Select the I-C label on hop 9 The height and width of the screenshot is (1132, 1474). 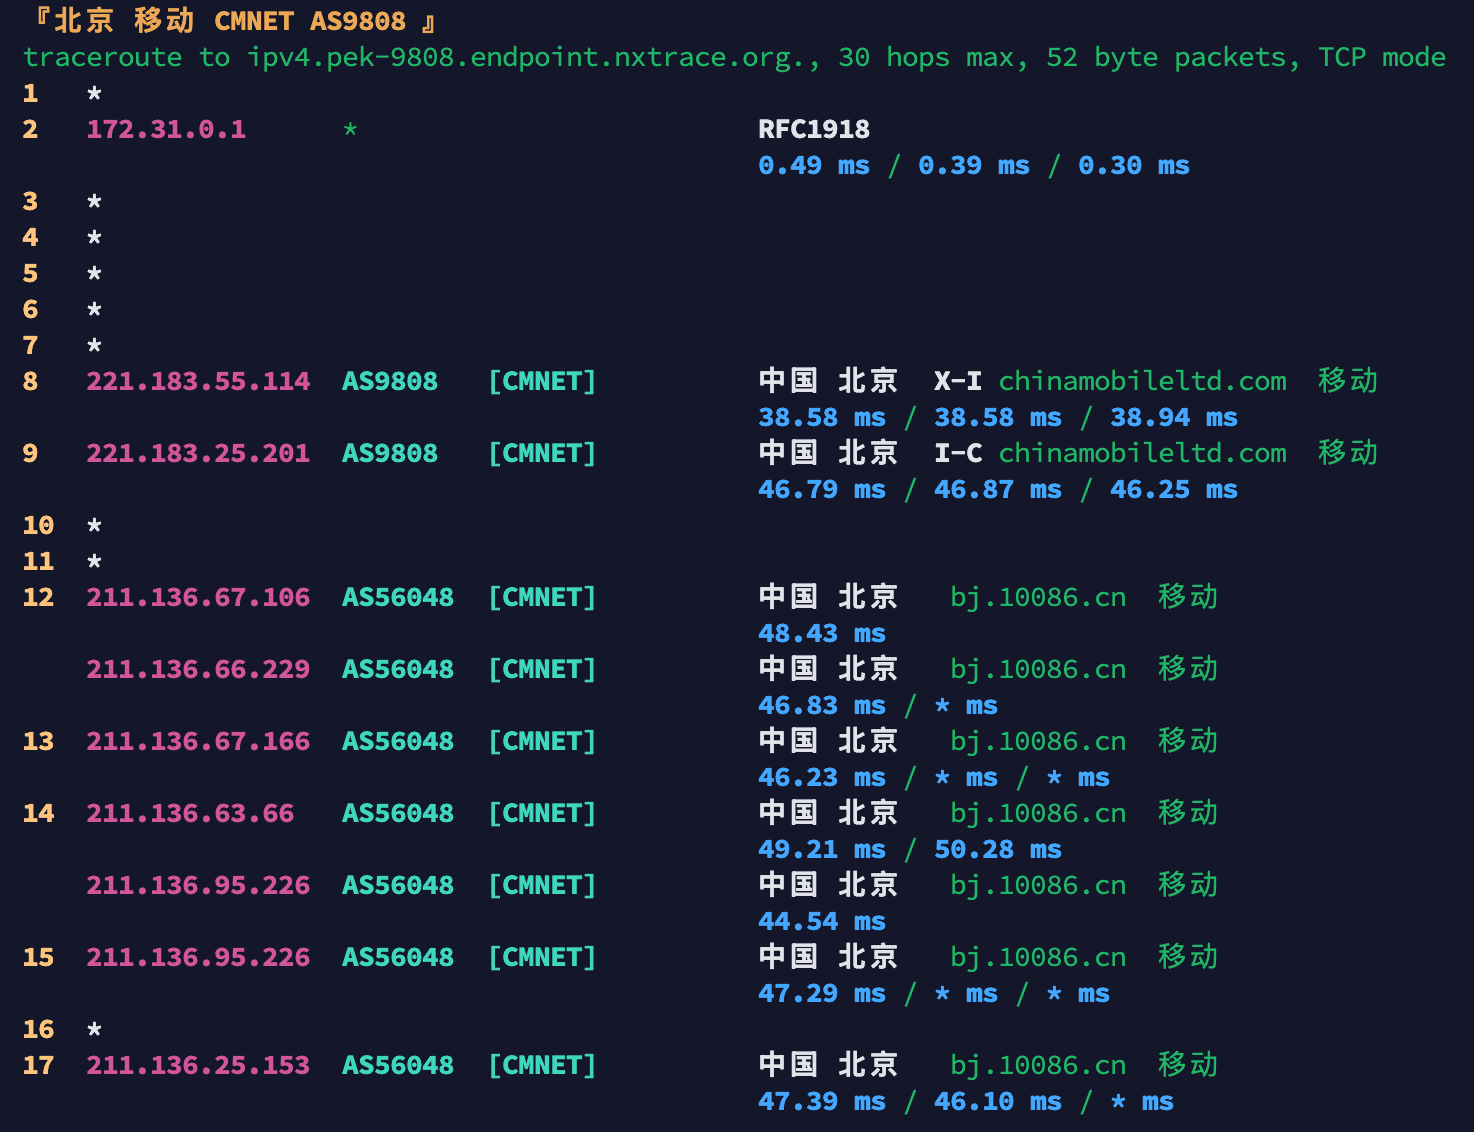point(958,454)
